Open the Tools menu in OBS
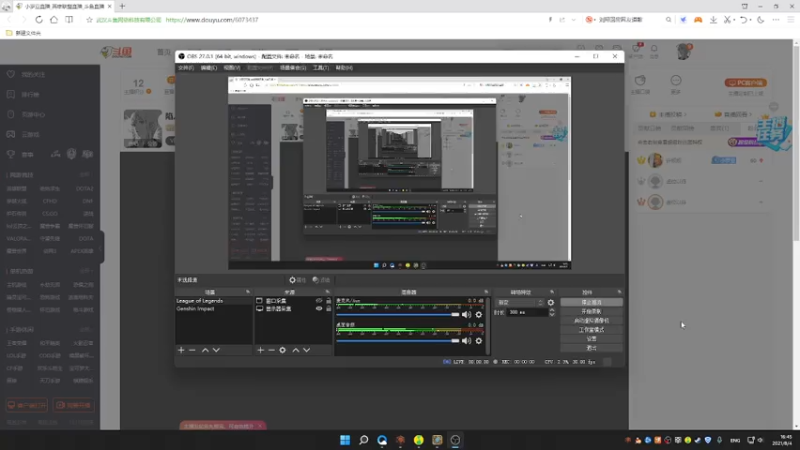The image size is (800, 450). click(320, 68)
